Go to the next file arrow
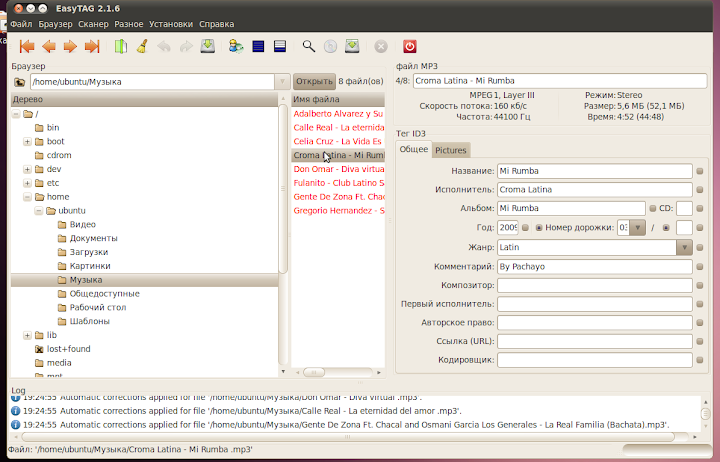 click(70, 46)
